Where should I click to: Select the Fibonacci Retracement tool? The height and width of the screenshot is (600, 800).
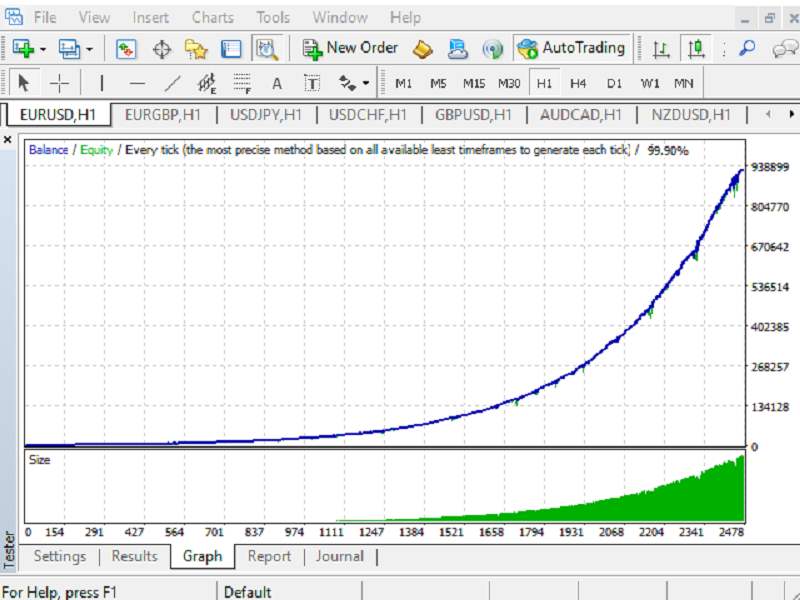(242, 83)
